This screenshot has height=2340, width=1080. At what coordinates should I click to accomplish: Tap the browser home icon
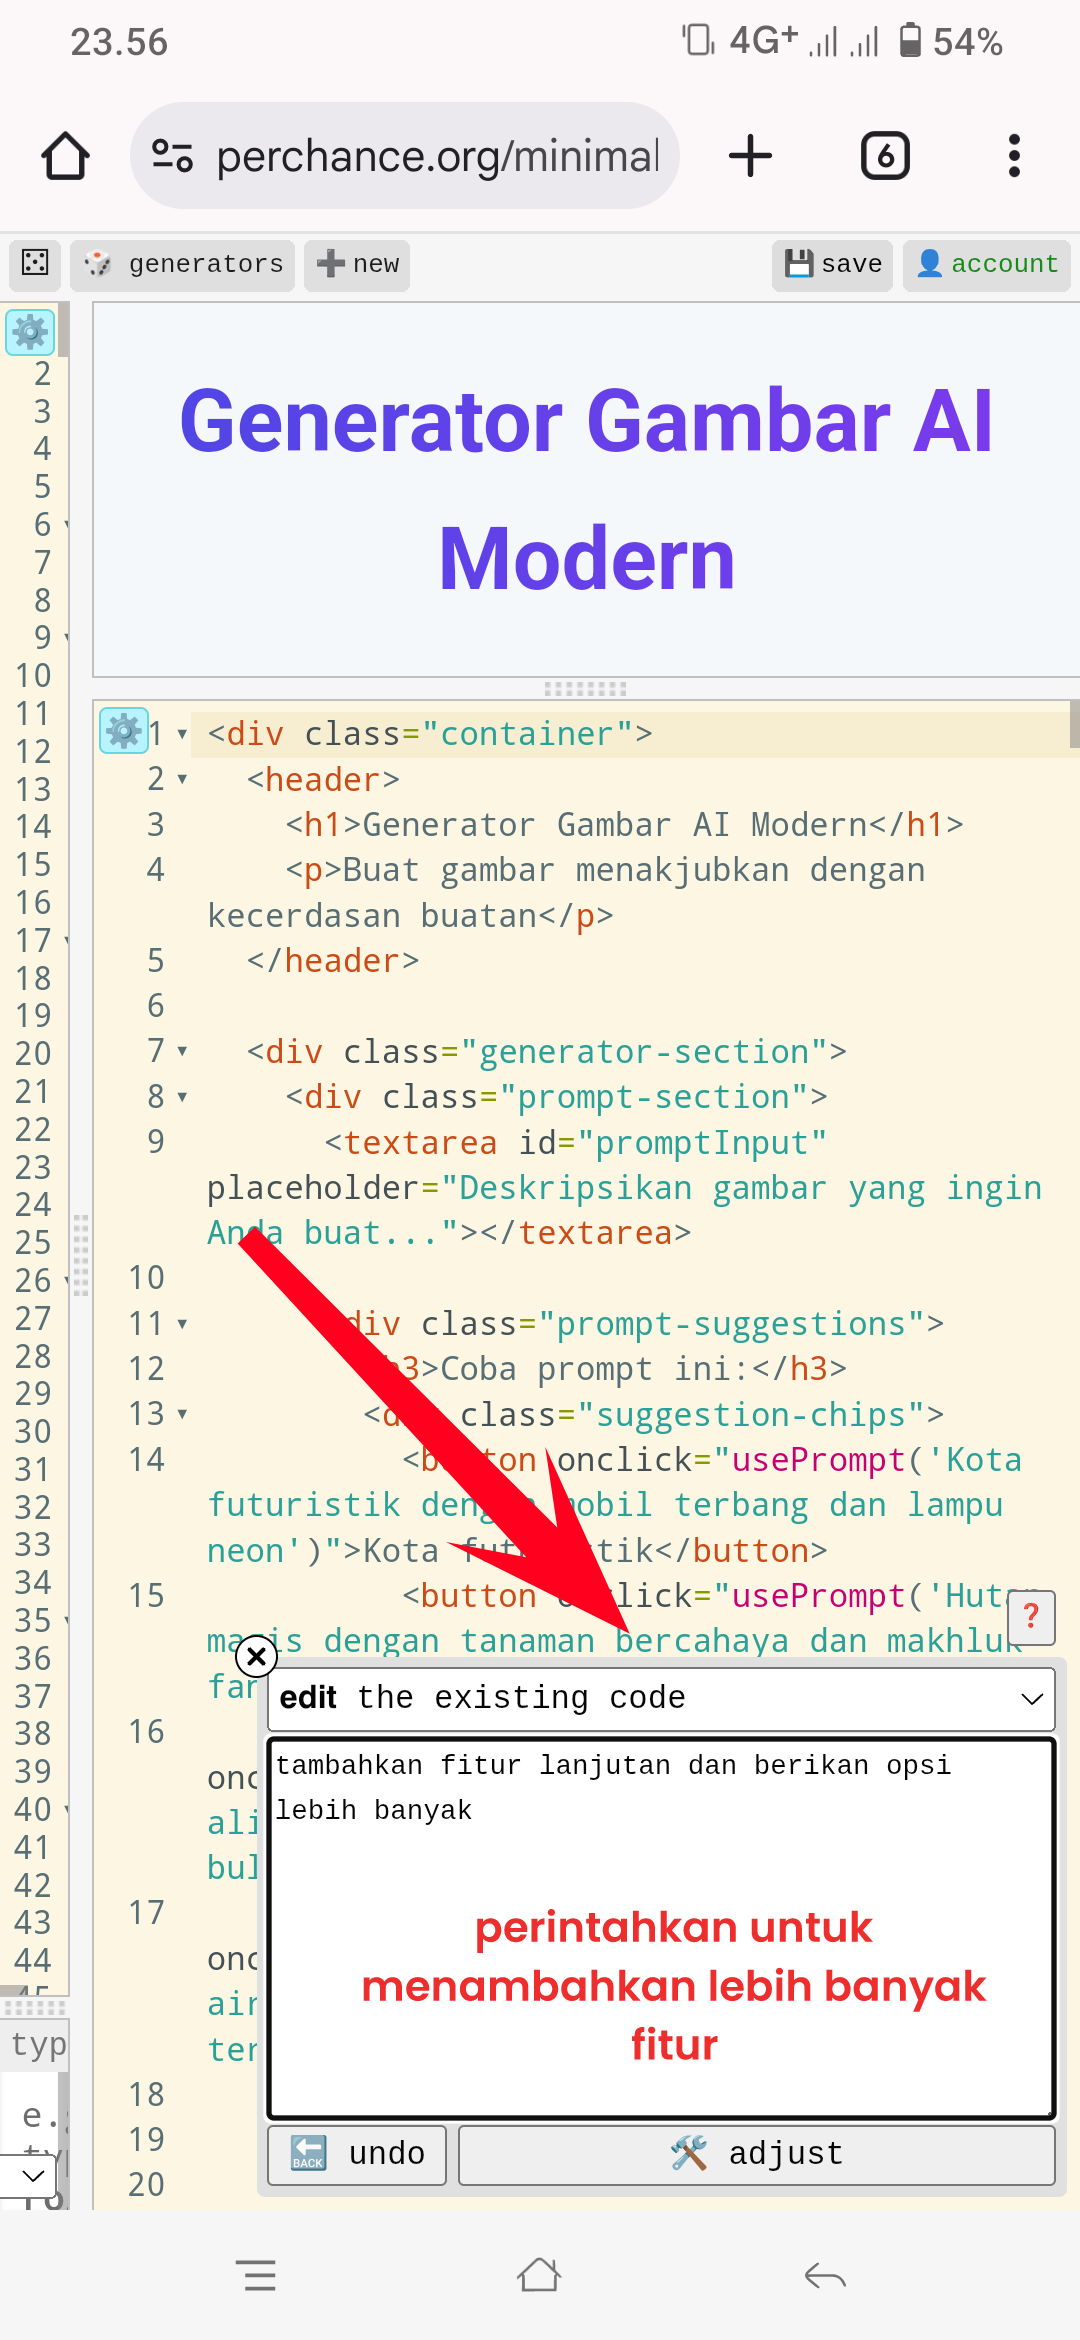(x=66, y=156)
